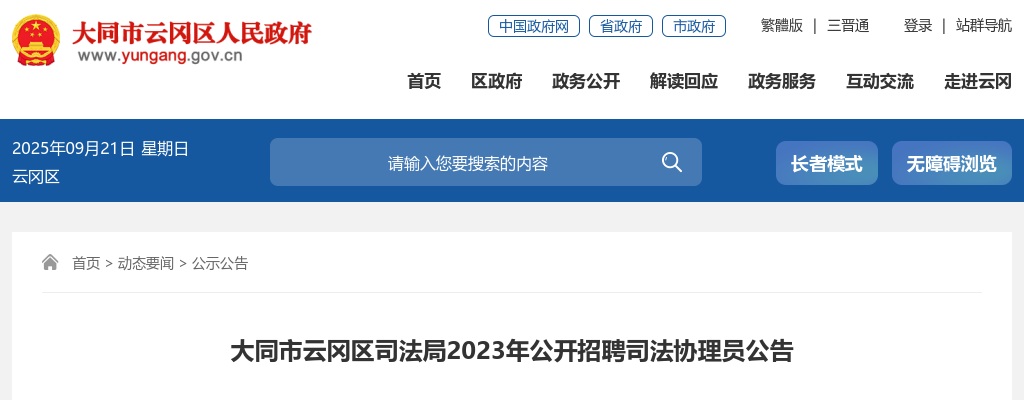
Task: Enable 长者模式 elder mode
Action: click(x=827, y=163)
